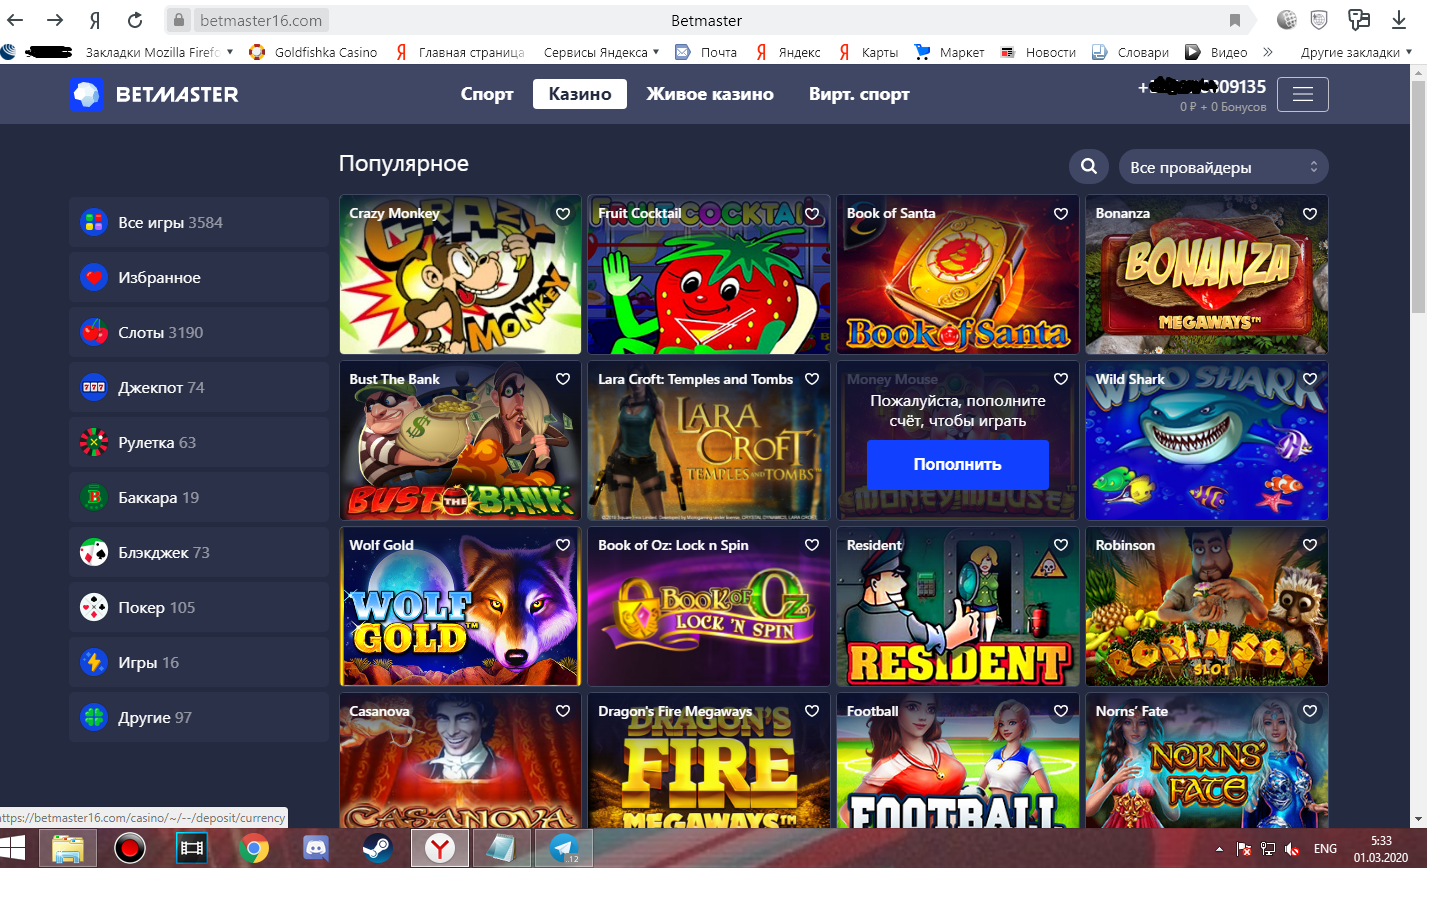Open the Живое казино tab
Viewport: 1440px width, 900px height.
pos(710,94)
